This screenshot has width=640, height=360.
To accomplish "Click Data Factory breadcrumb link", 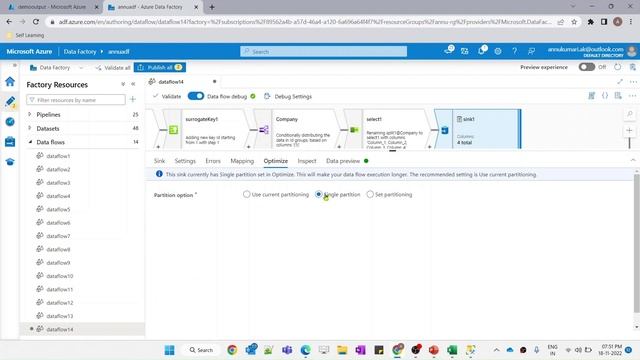I will 80,51.
